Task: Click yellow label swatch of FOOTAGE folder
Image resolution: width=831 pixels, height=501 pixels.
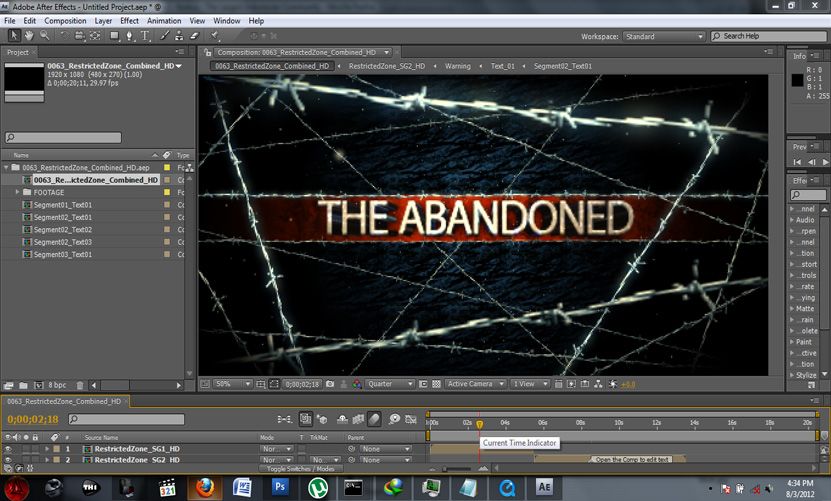Action: click(167, 192)
